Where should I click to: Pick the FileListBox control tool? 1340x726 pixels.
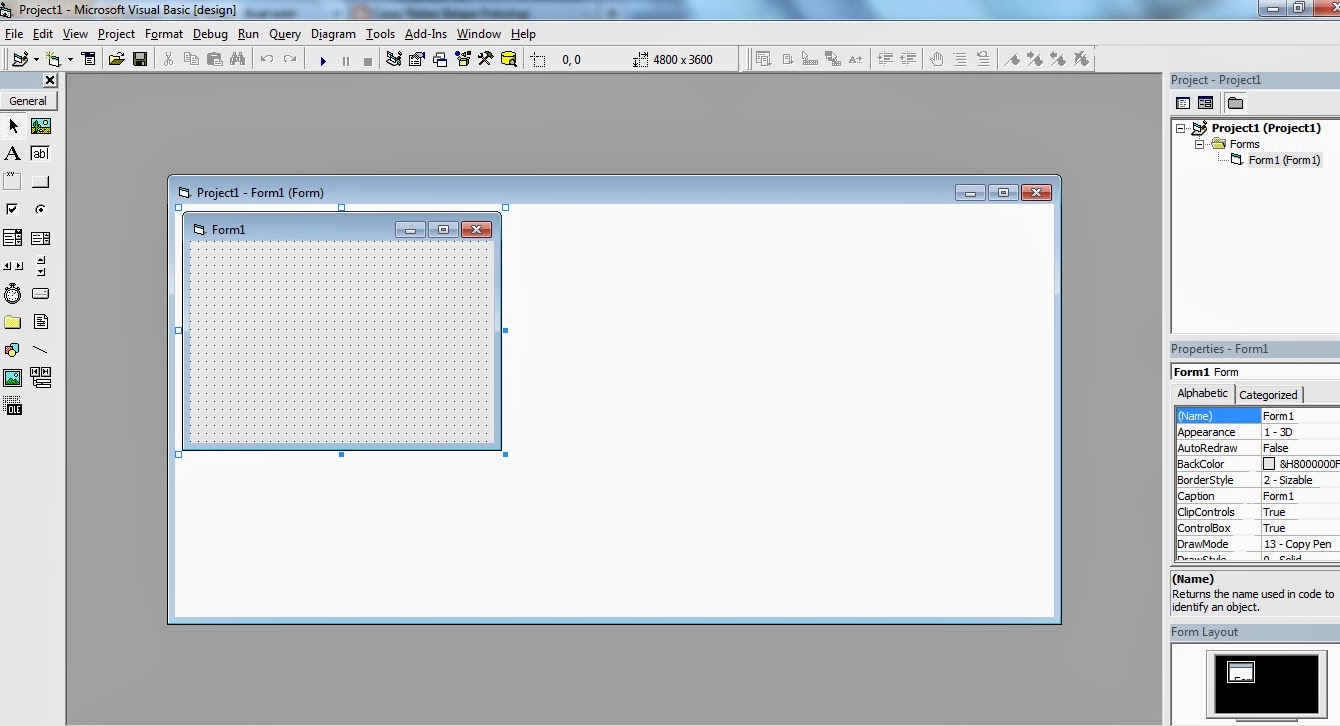(x=41, y=322)
